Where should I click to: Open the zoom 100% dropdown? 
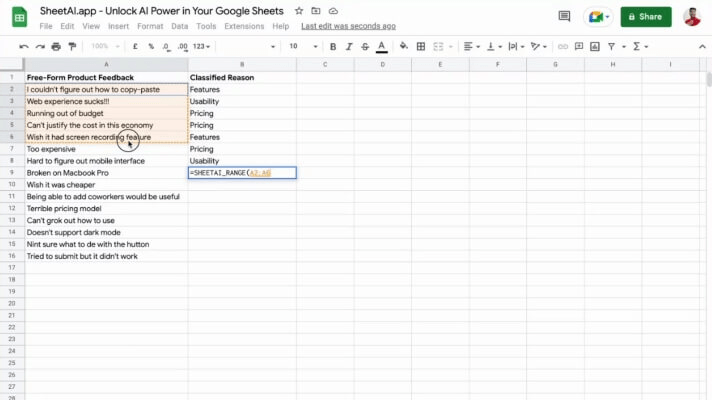pos(105,46)
